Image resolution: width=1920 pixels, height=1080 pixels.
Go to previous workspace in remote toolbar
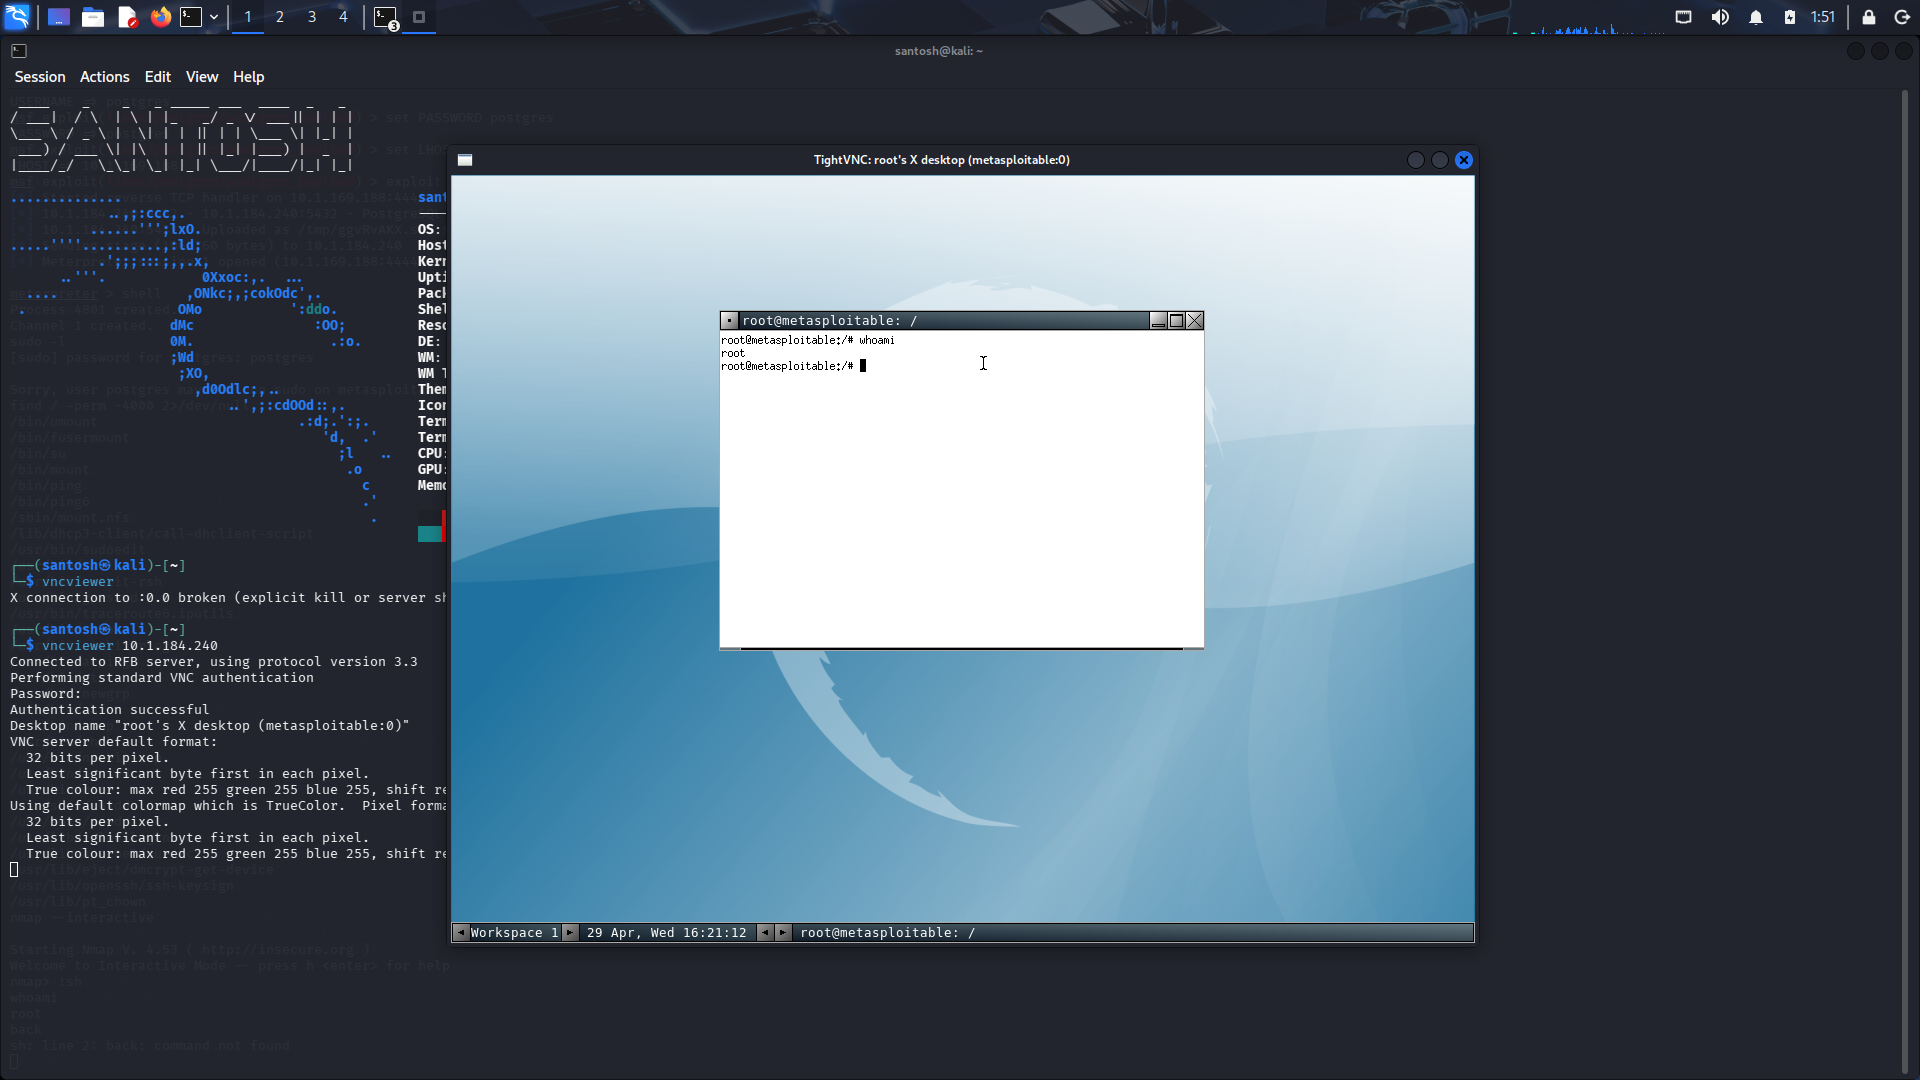click(x=461, y=933)
